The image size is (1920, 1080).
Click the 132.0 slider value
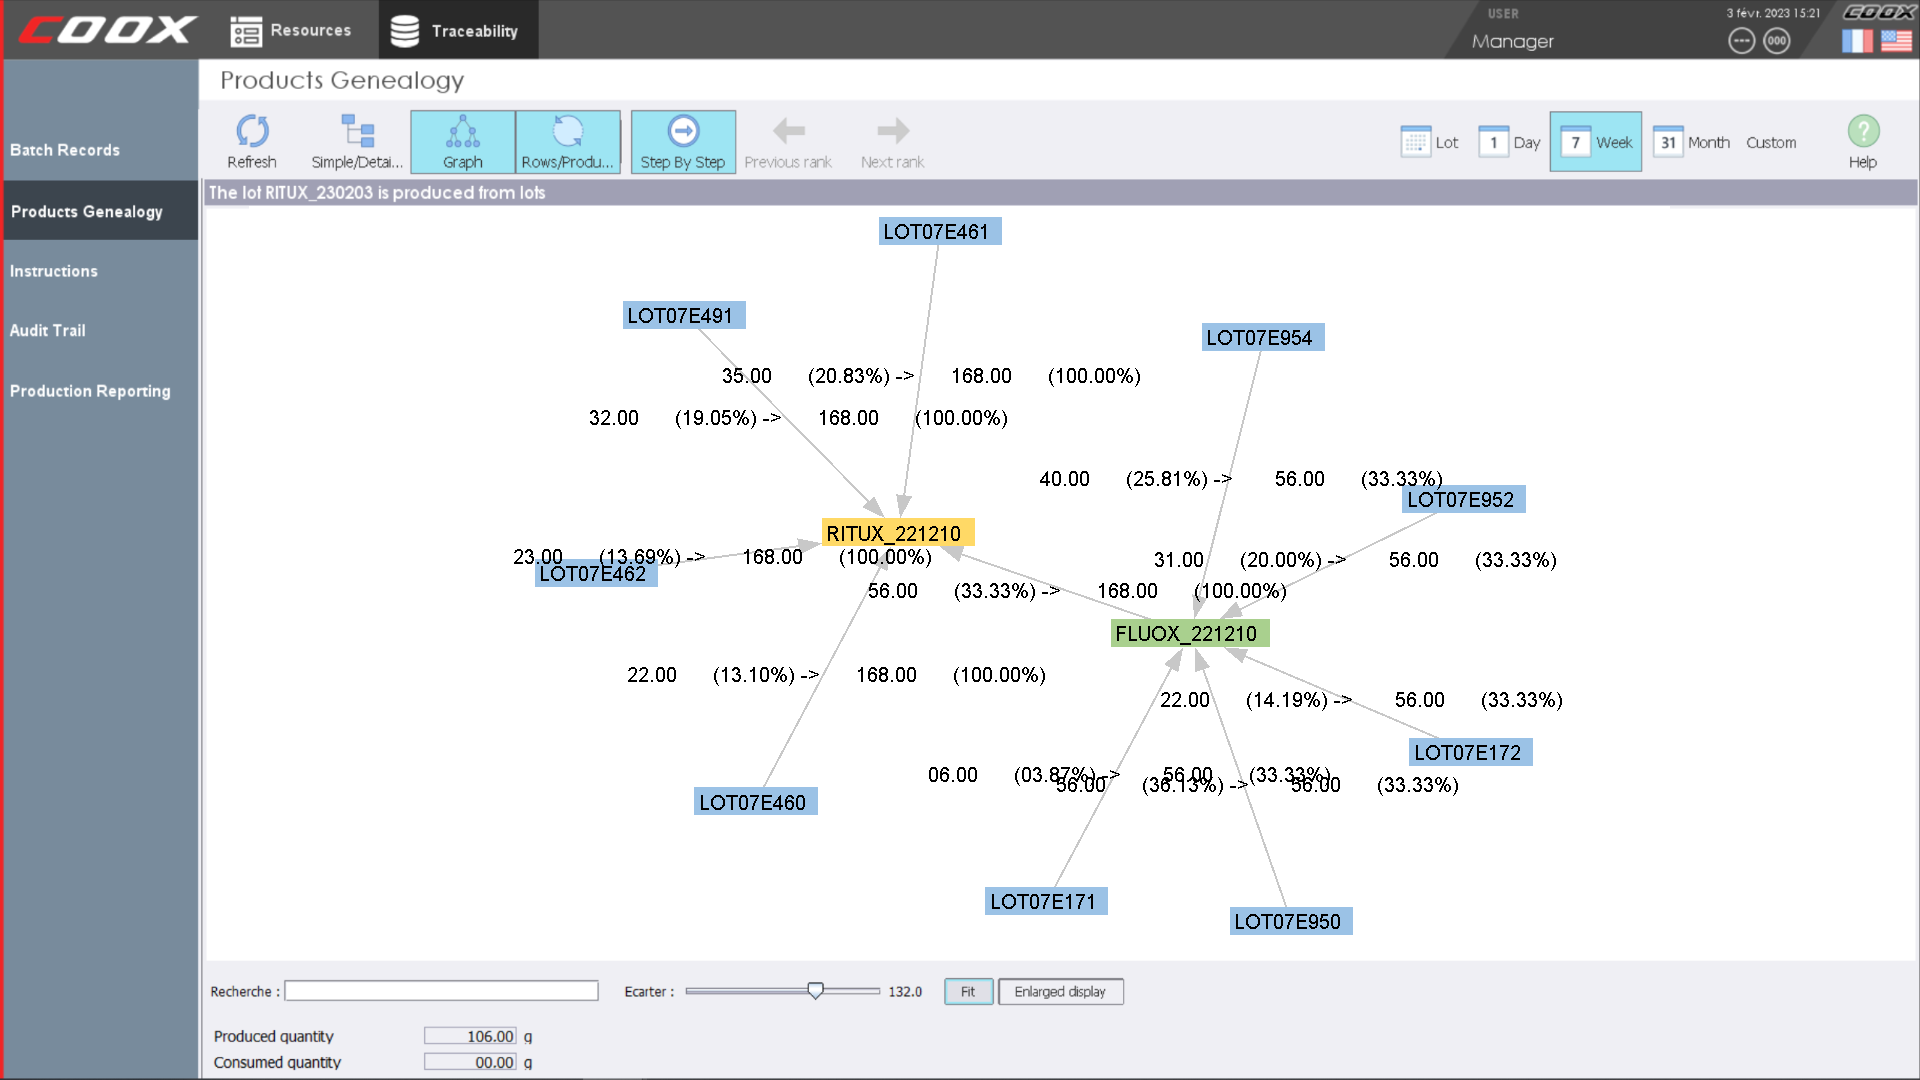click(905, 992)
